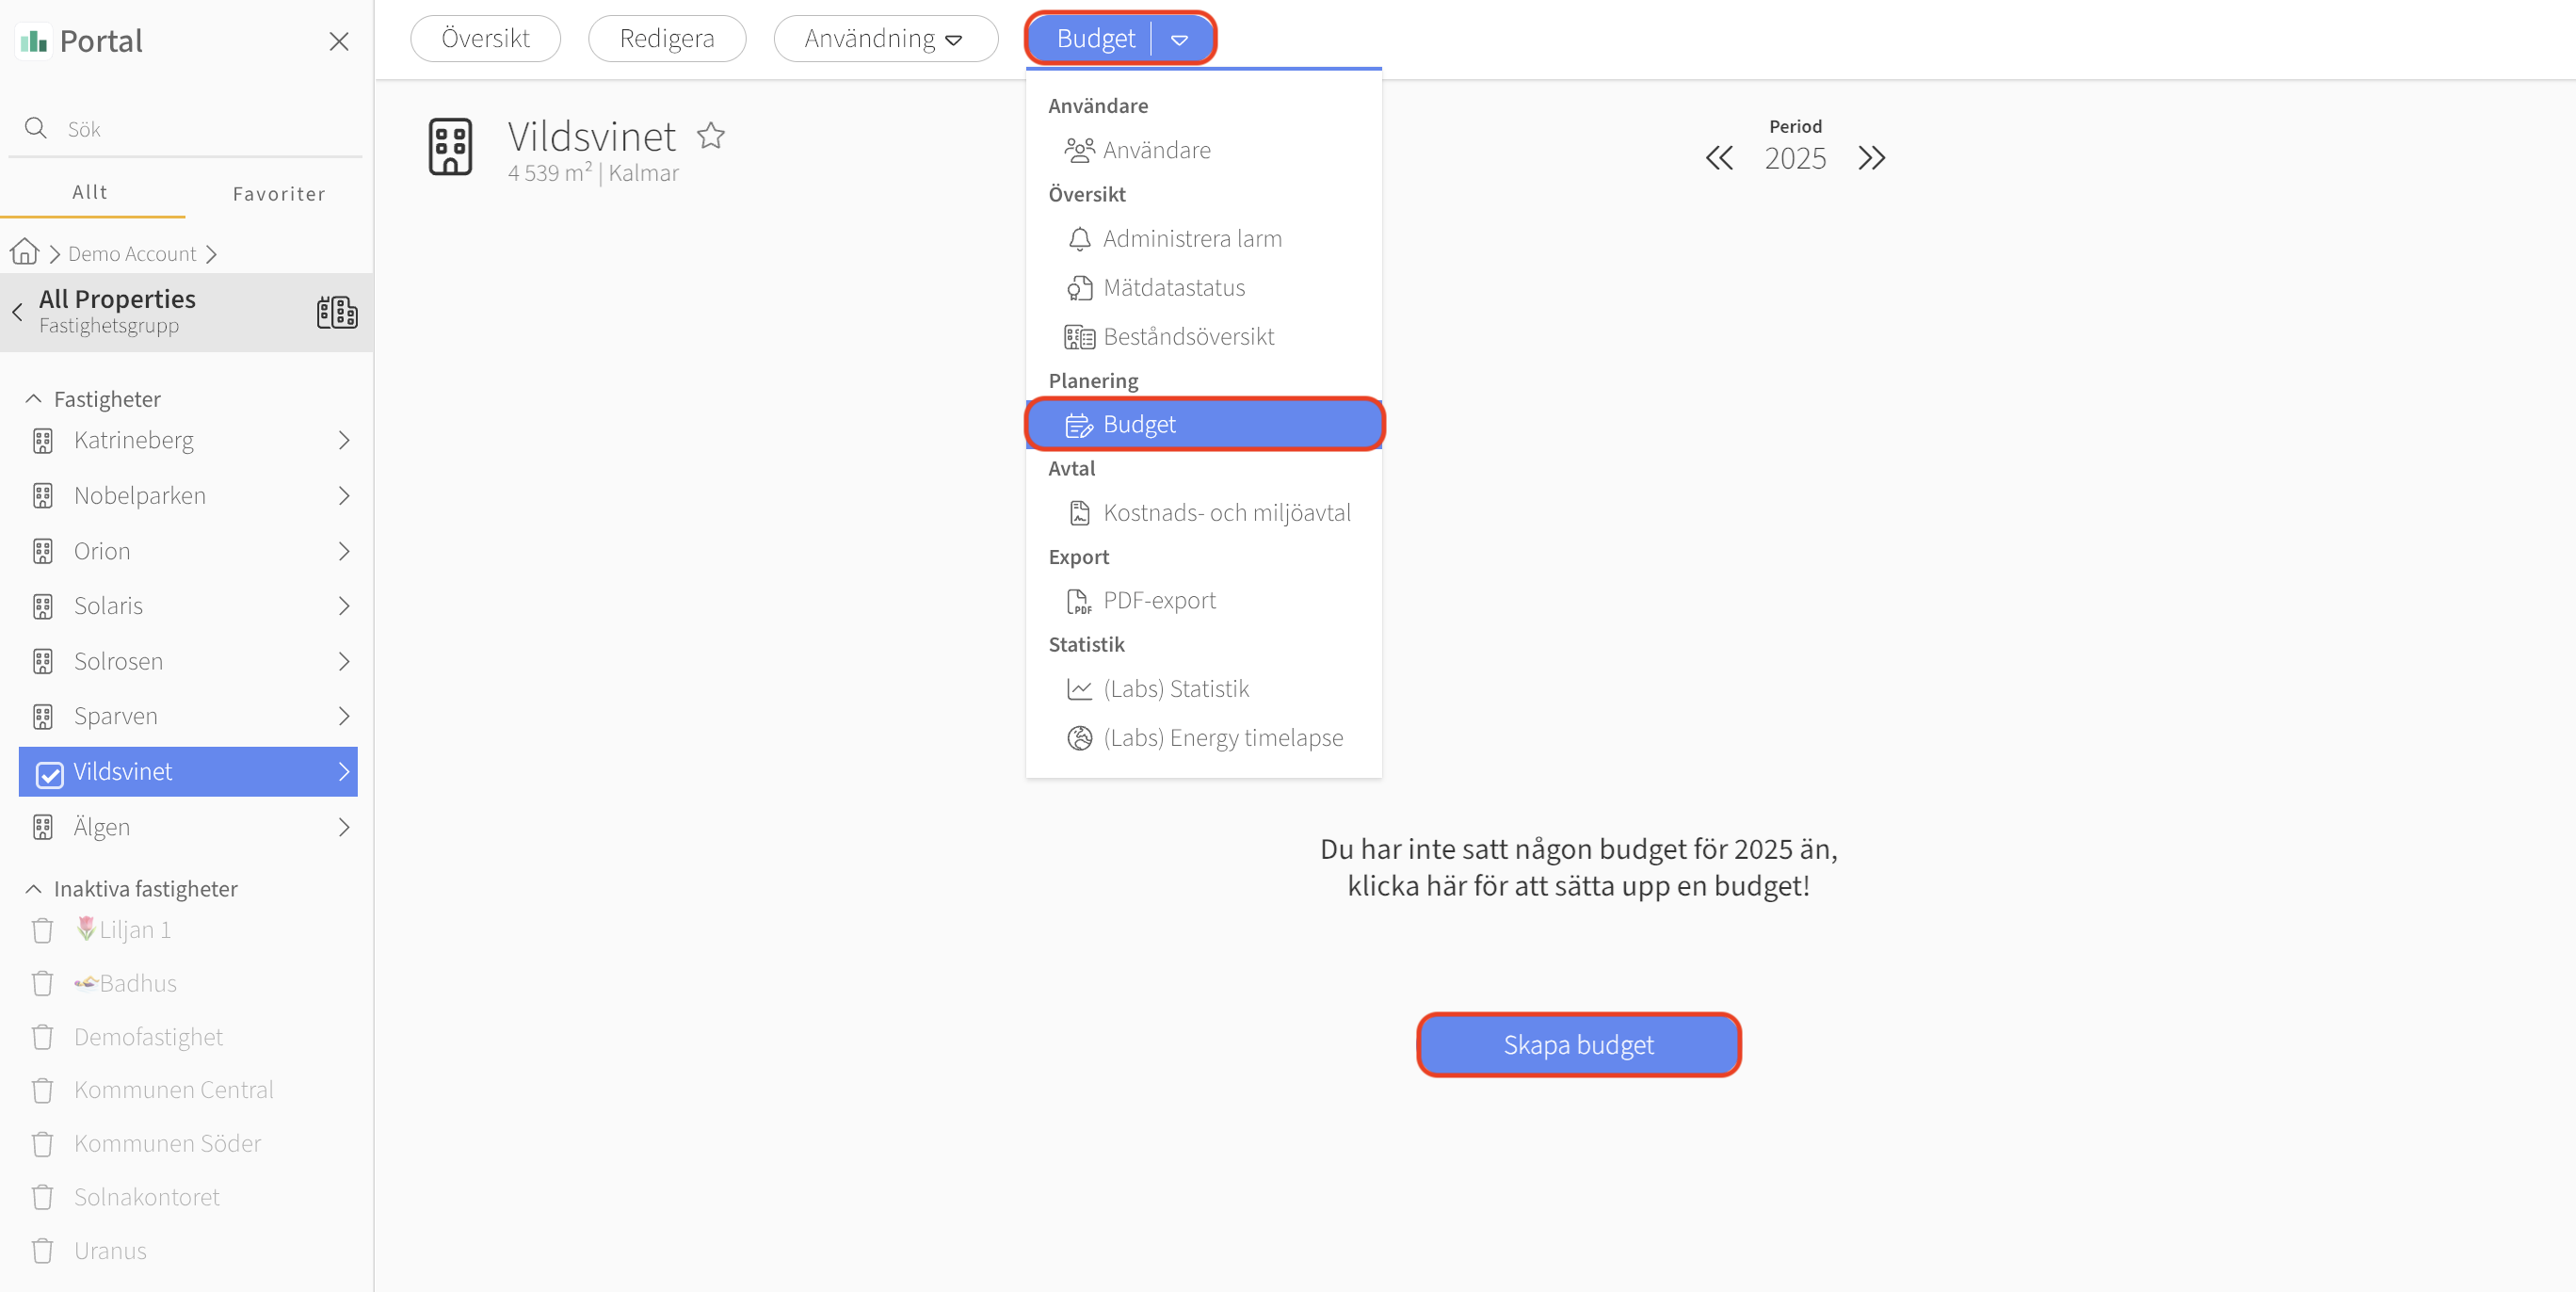Toggle the Budget dropdown arrow
Image resolution: width=2576 pixels, height=1292 pixels.
point(1180,39)
